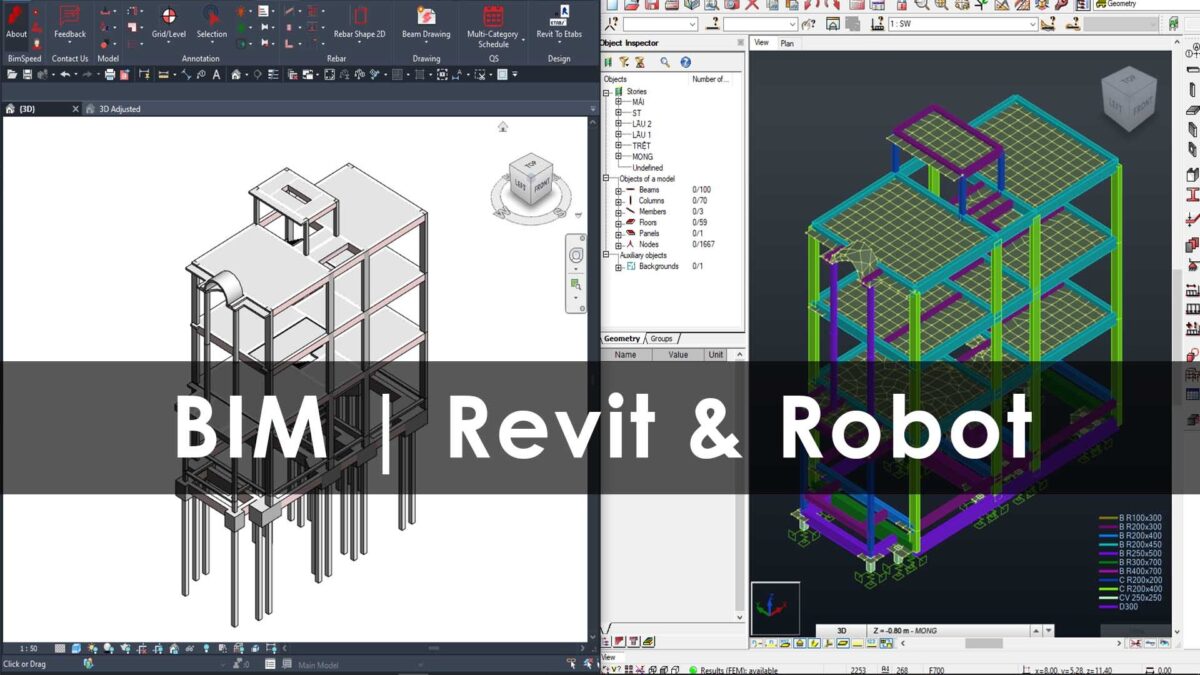Viewport: 1200px width, 675px height.
Task: Open the Grid/Level annotation tool
Action: point(168,24)
